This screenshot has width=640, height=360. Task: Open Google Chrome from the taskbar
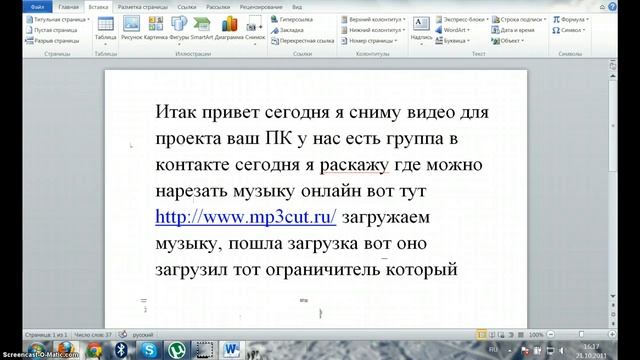click(93, 350)
